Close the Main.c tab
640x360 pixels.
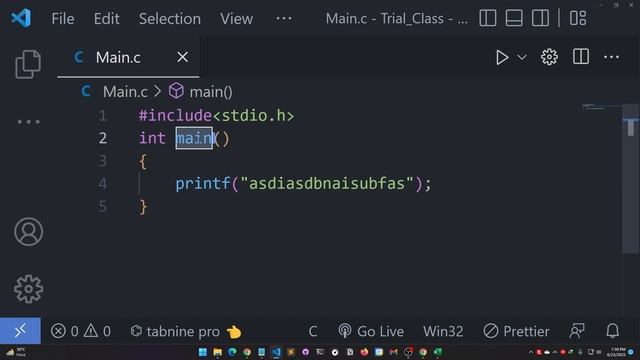[x=182, y=57]
